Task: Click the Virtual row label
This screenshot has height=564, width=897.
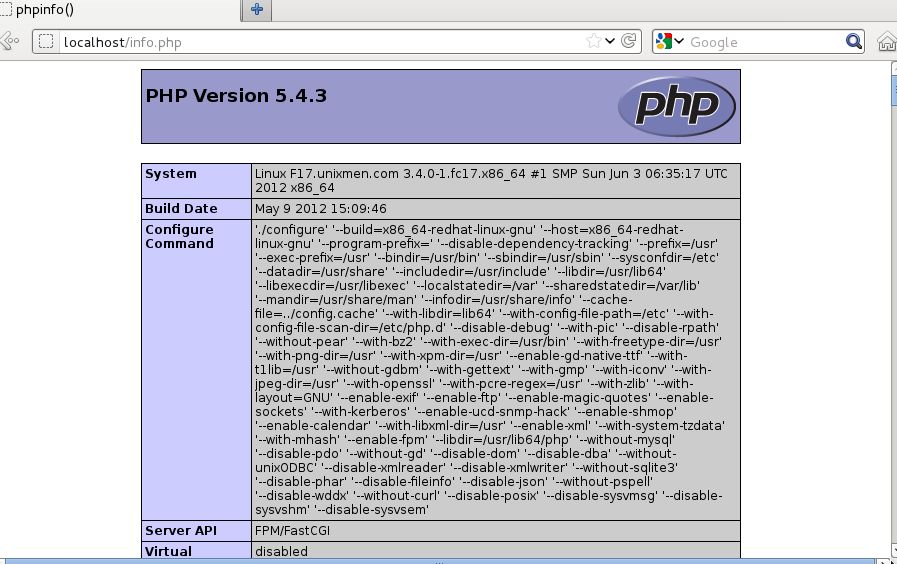Action: (196, 550)
